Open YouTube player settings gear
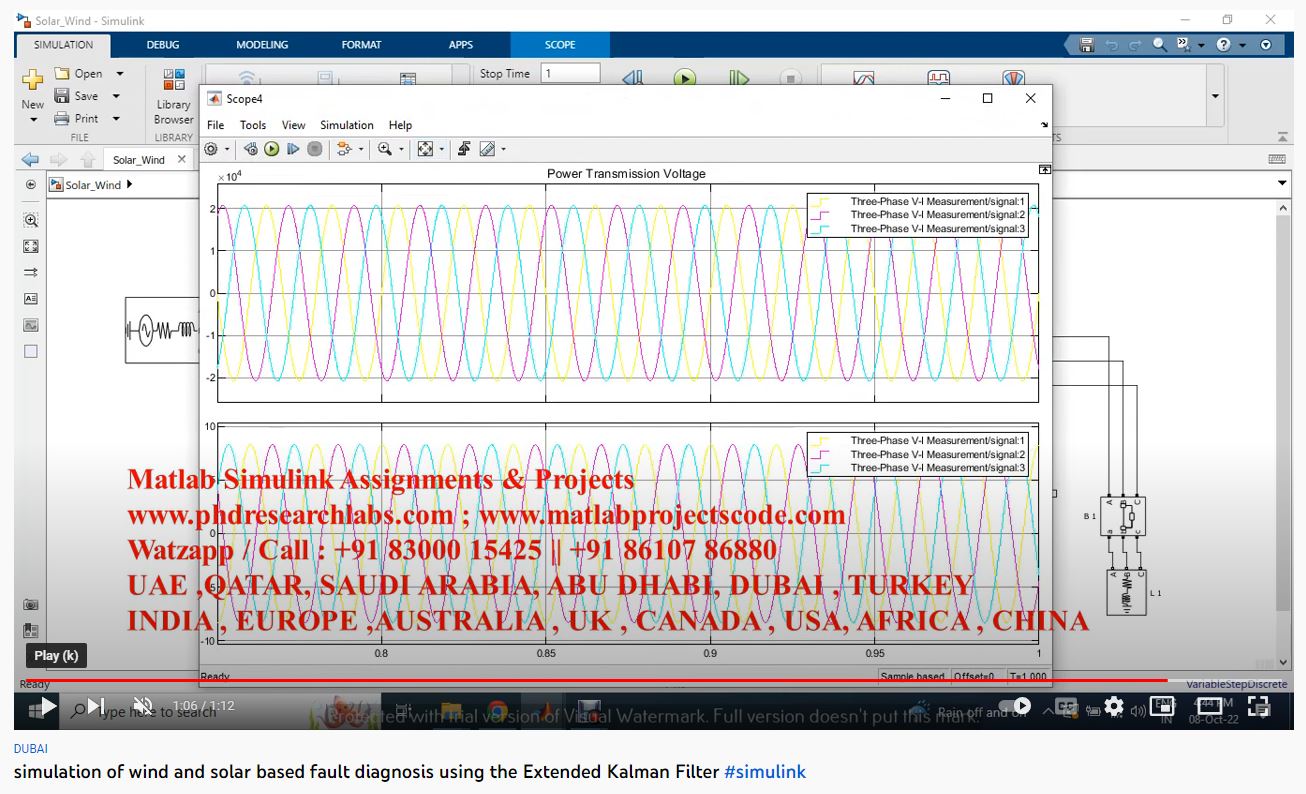Screen dimensions: 1306x794 click(1114, 706)
